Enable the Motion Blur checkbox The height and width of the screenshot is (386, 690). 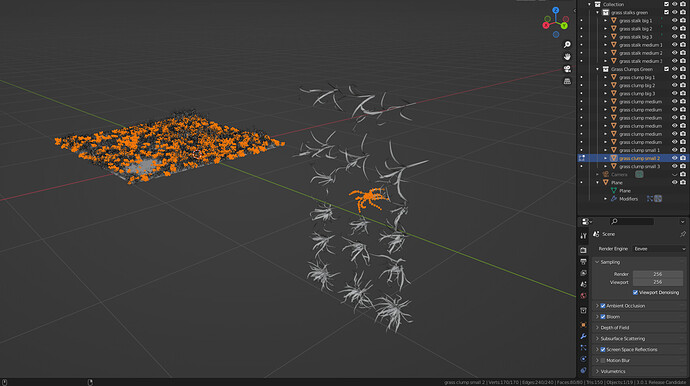[x=603, y=360]
